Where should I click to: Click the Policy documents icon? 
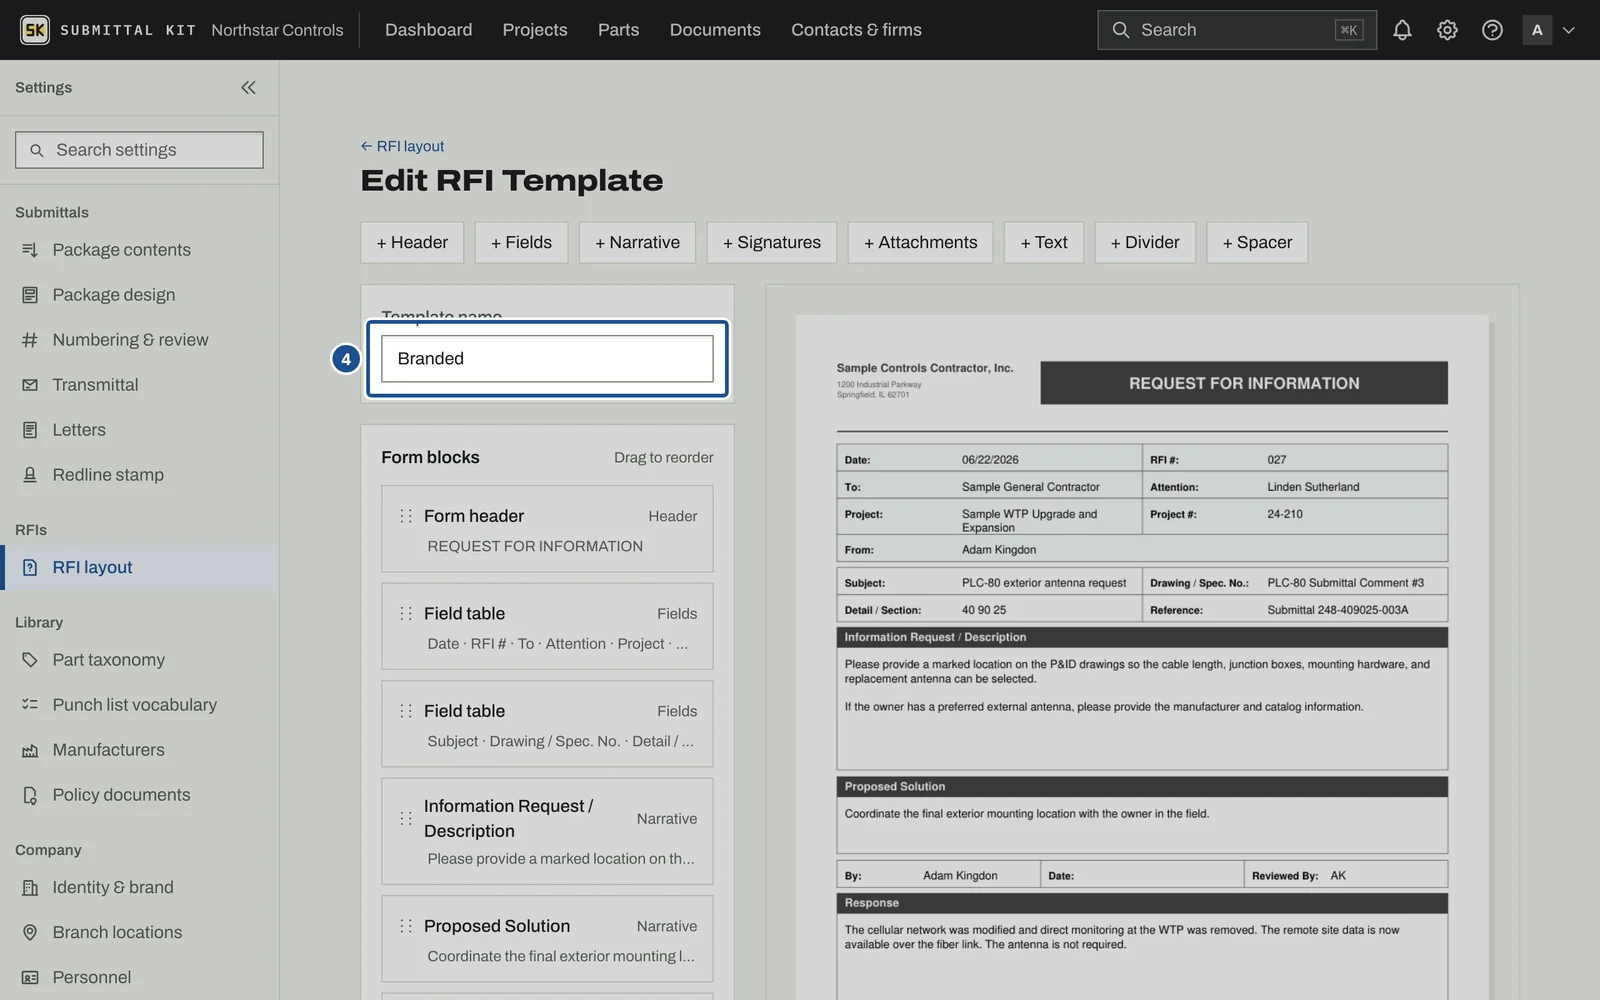(x=30, y=795)
